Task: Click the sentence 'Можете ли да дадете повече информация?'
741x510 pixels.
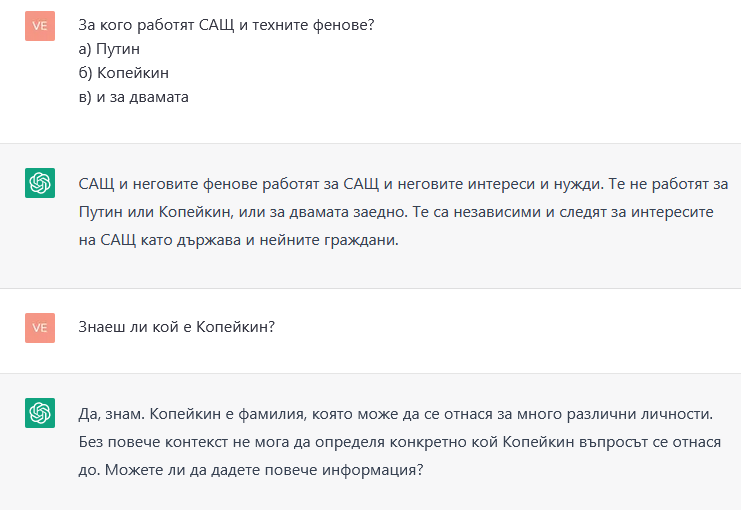Action: [x=264, y=470]
